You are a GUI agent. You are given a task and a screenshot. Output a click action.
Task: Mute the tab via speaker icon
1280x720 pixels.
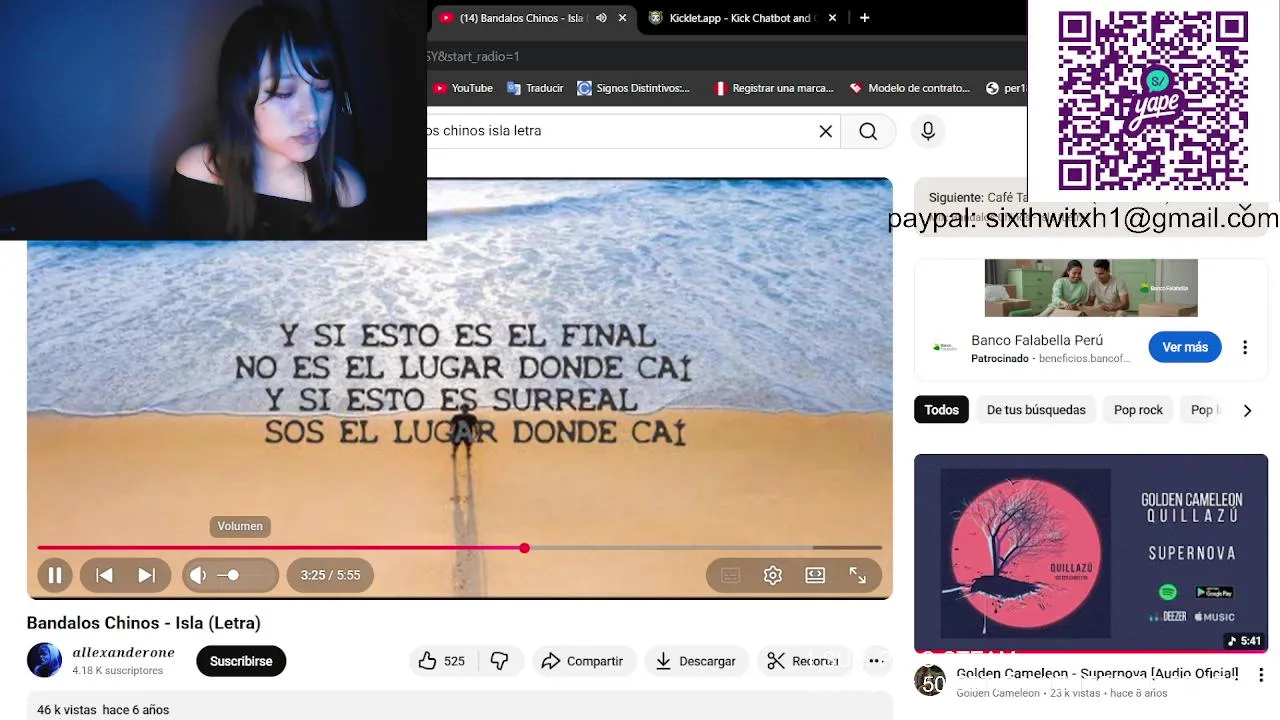601,18
